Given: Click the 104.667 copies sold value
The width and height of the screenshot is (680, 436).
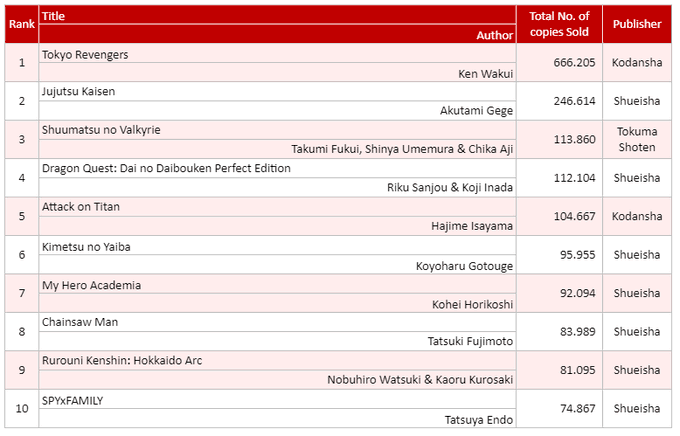Looking at the screenshot, I should coord(574,216).
